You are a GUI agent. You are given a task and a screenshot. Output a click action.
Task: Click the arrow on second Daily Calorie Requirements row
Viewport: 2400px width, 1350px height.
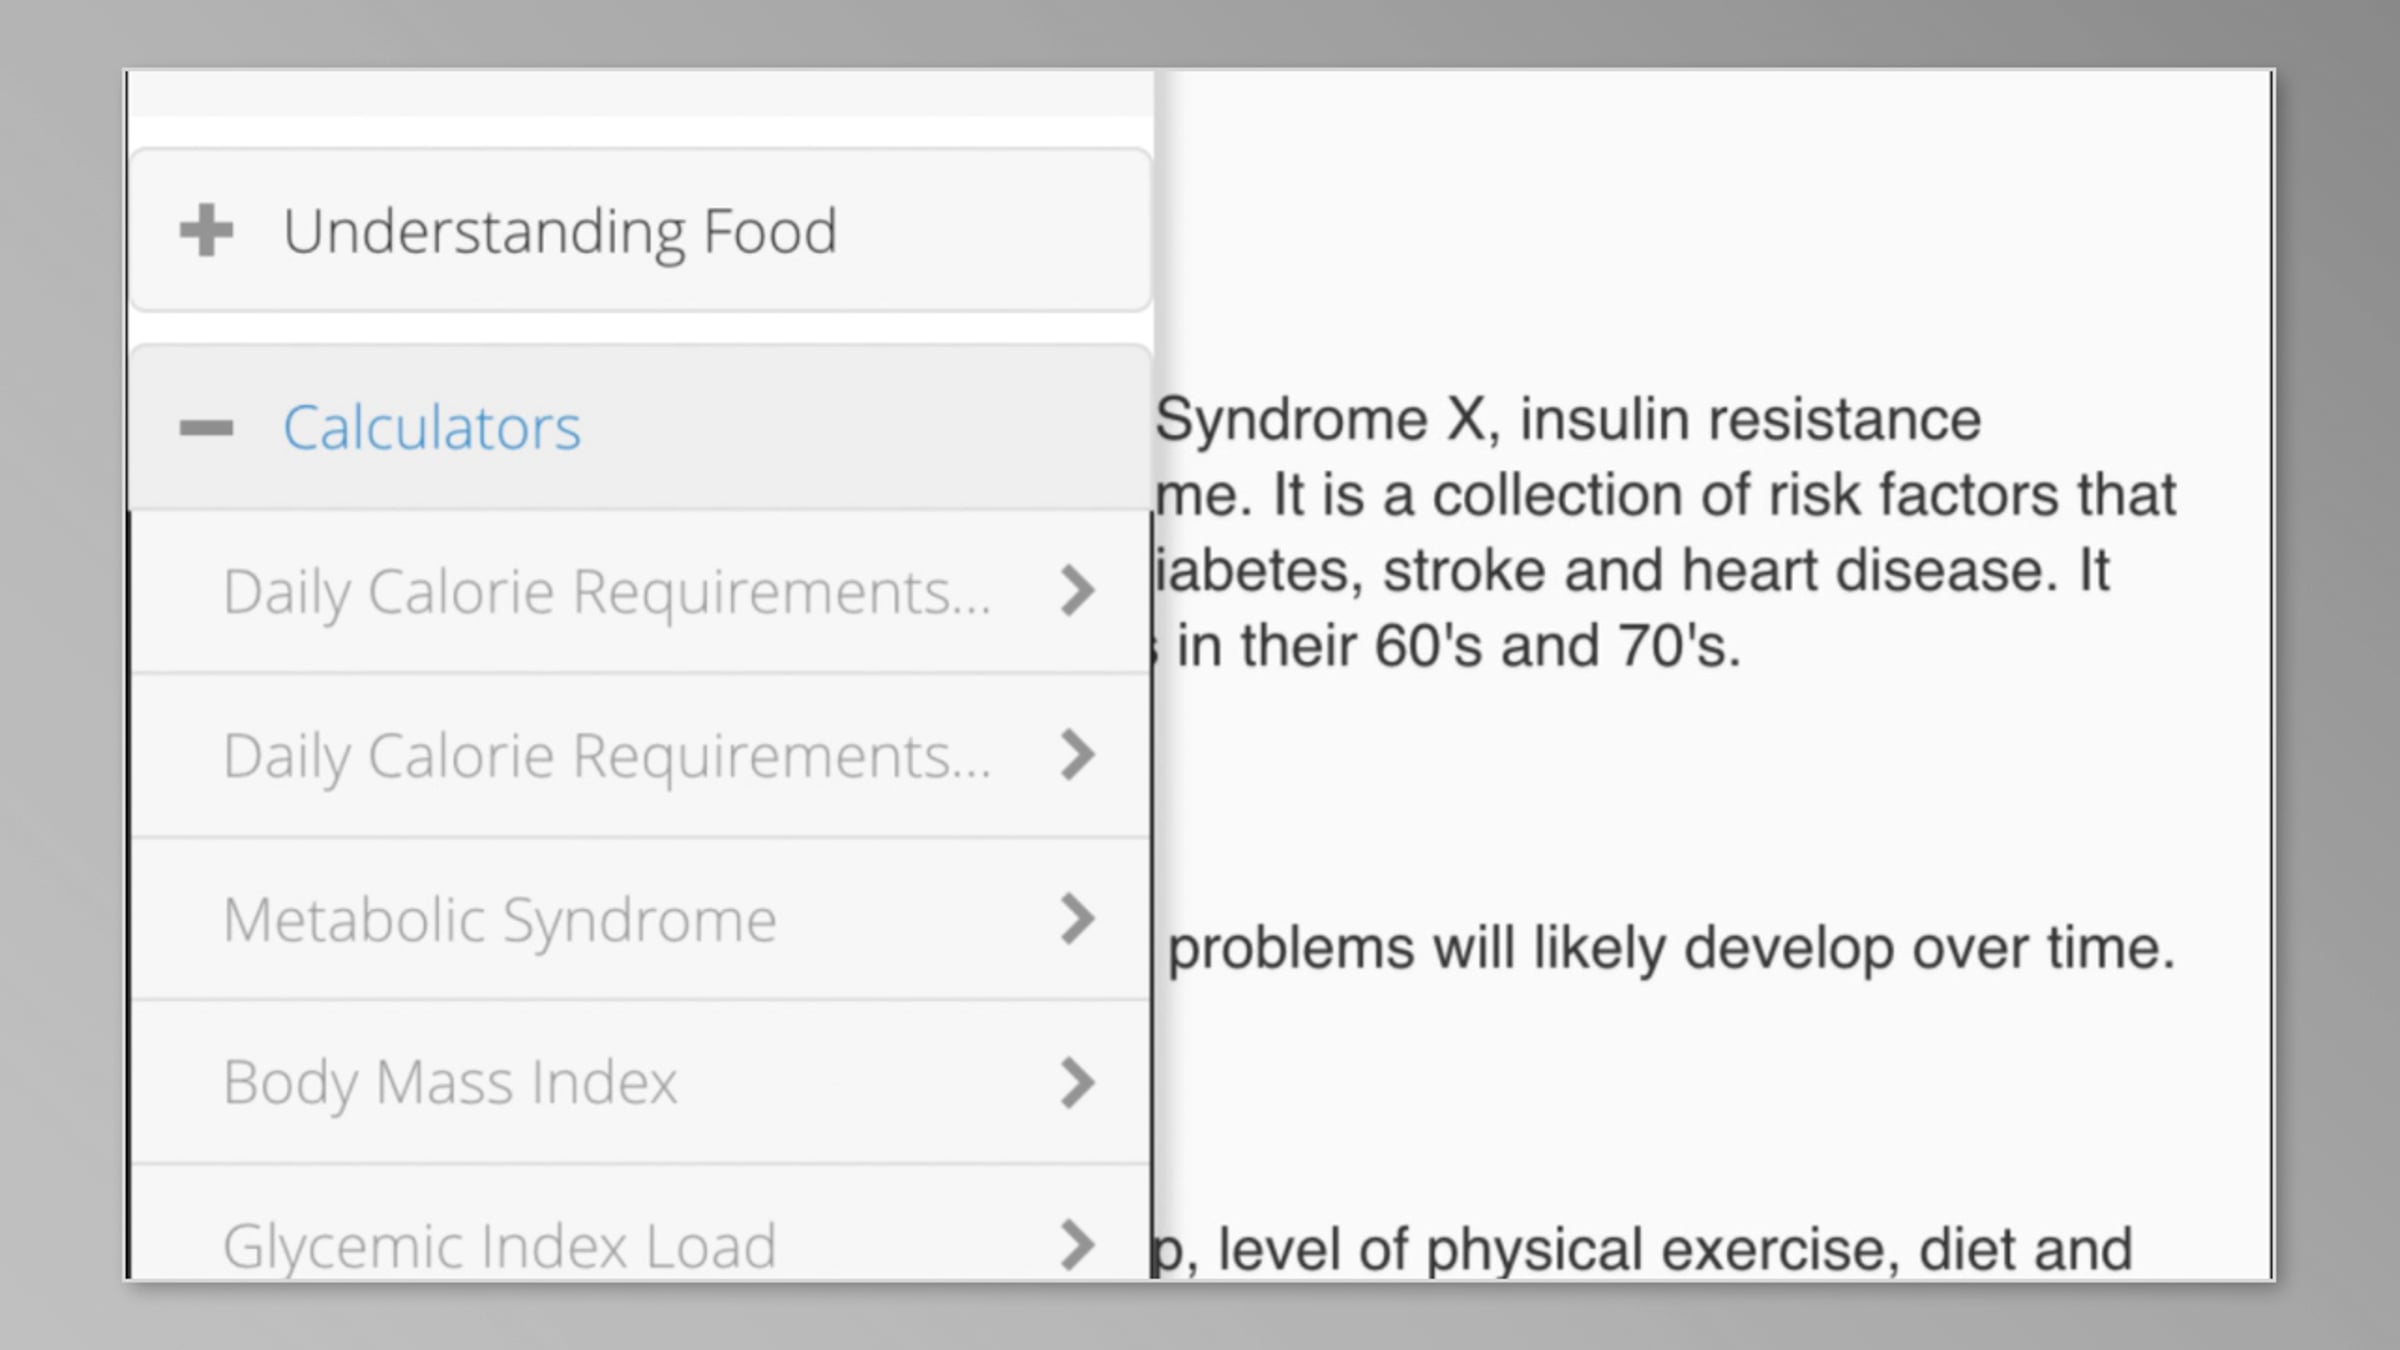click(x=1077, y=755)
